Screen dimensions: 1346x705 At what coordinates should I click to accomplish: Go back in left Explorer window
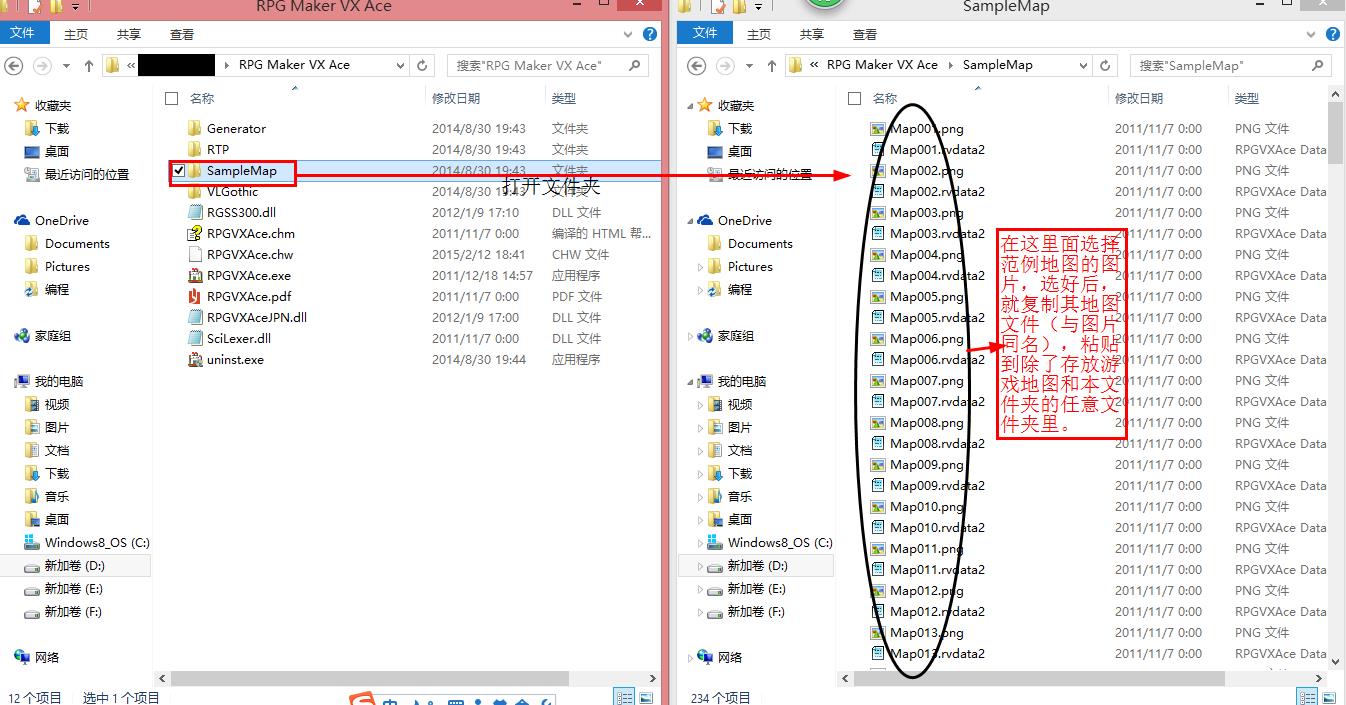[x=14, y=65]
